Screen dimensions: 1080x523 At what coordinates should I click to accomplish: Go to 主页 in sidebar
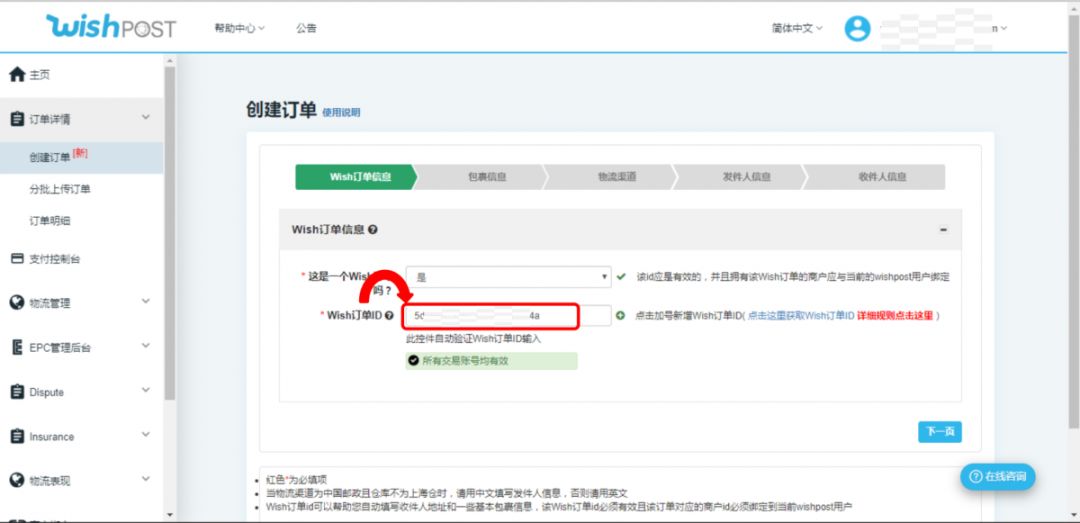tap(39, 75)
